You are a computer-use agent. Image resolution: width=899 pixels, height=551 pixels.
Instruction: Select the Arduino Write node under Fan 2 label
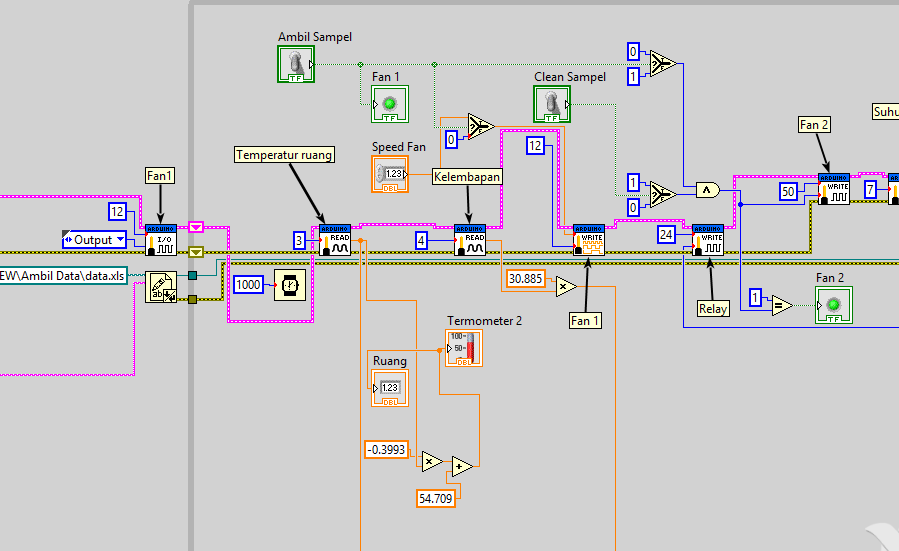(834, 189)
